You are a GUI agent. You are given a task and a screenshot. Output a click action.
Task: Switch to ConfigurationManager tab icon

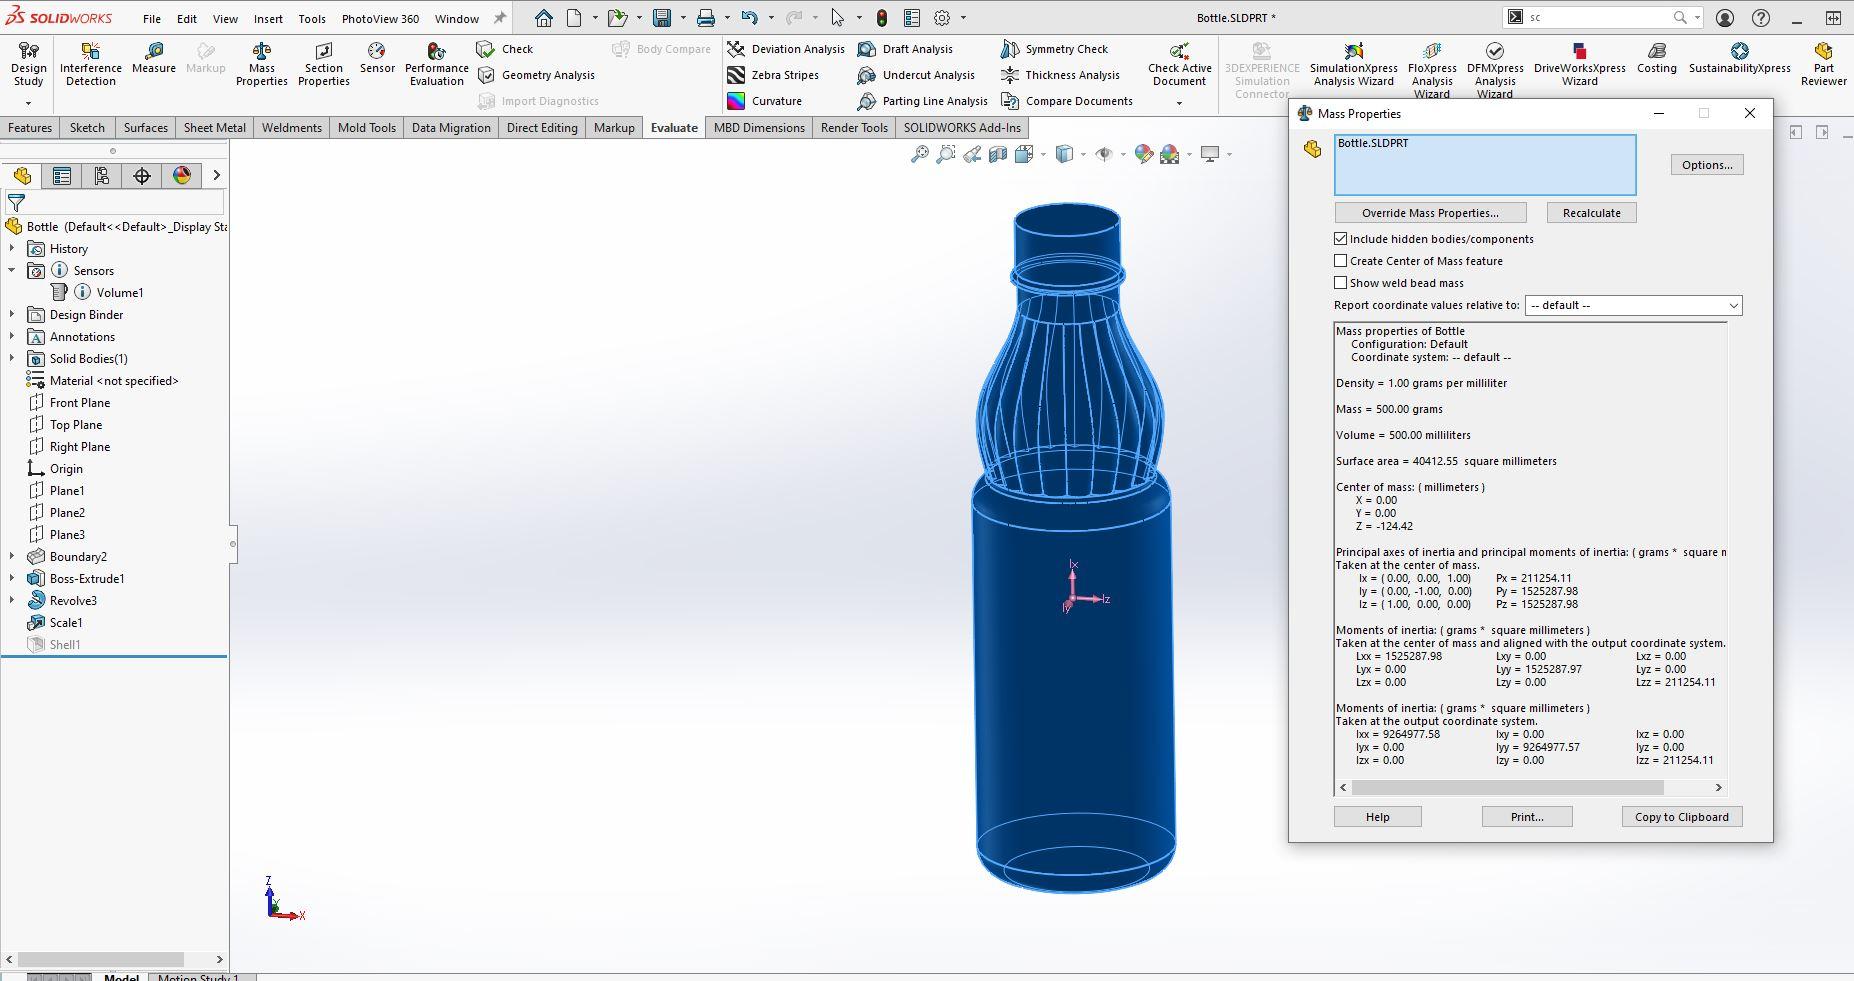[102, 176]
